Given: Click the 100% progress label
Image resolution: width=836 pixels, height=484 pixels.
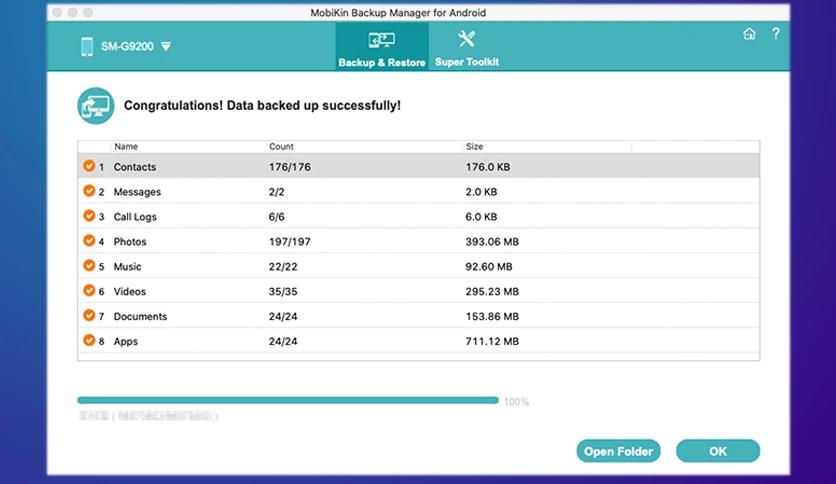Looking at the screenshot, I should click(x=517, y=402).
